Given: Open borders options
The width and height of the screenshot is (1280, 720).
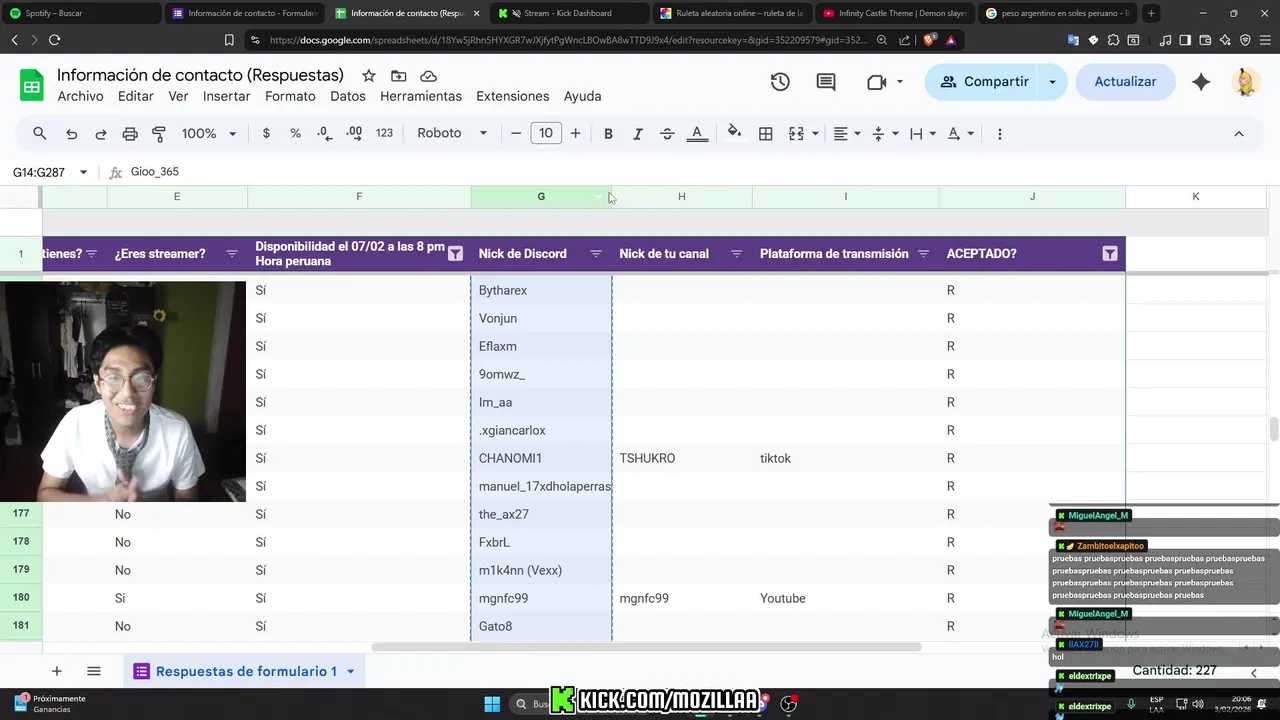Looking at the screenshot, I should 766,133.
